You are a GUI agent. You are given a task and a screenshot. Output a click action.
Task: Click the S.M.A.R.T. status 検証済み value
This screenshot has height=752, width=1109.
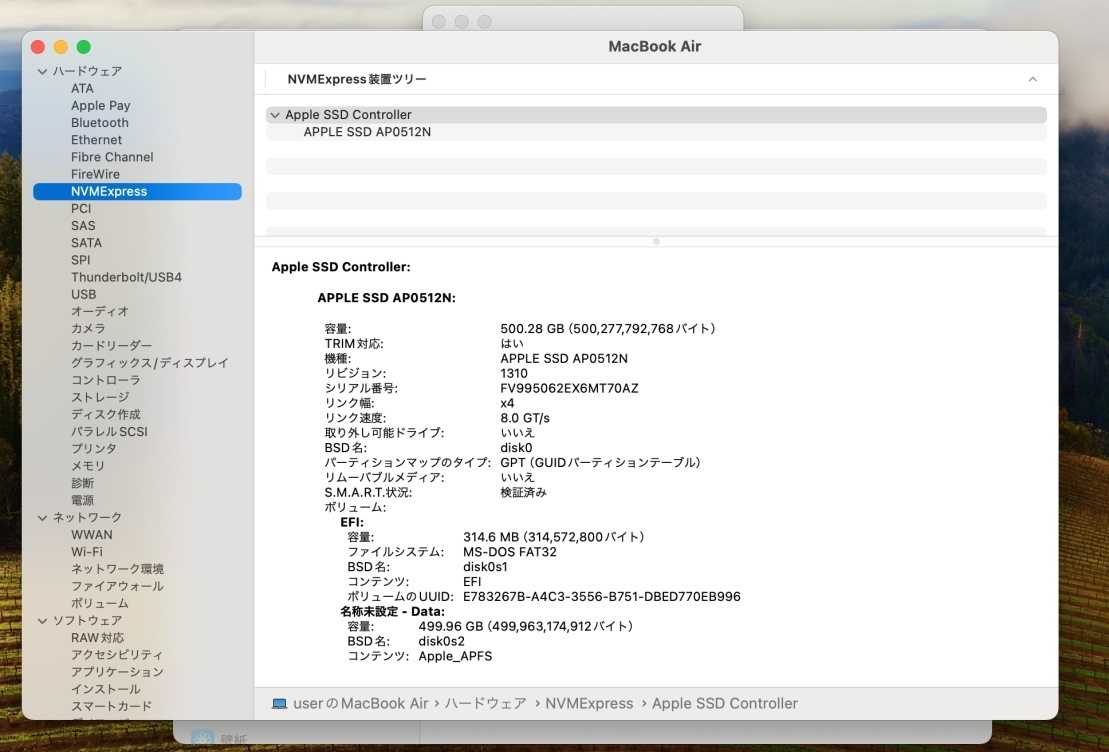click(x=523, y=492)
